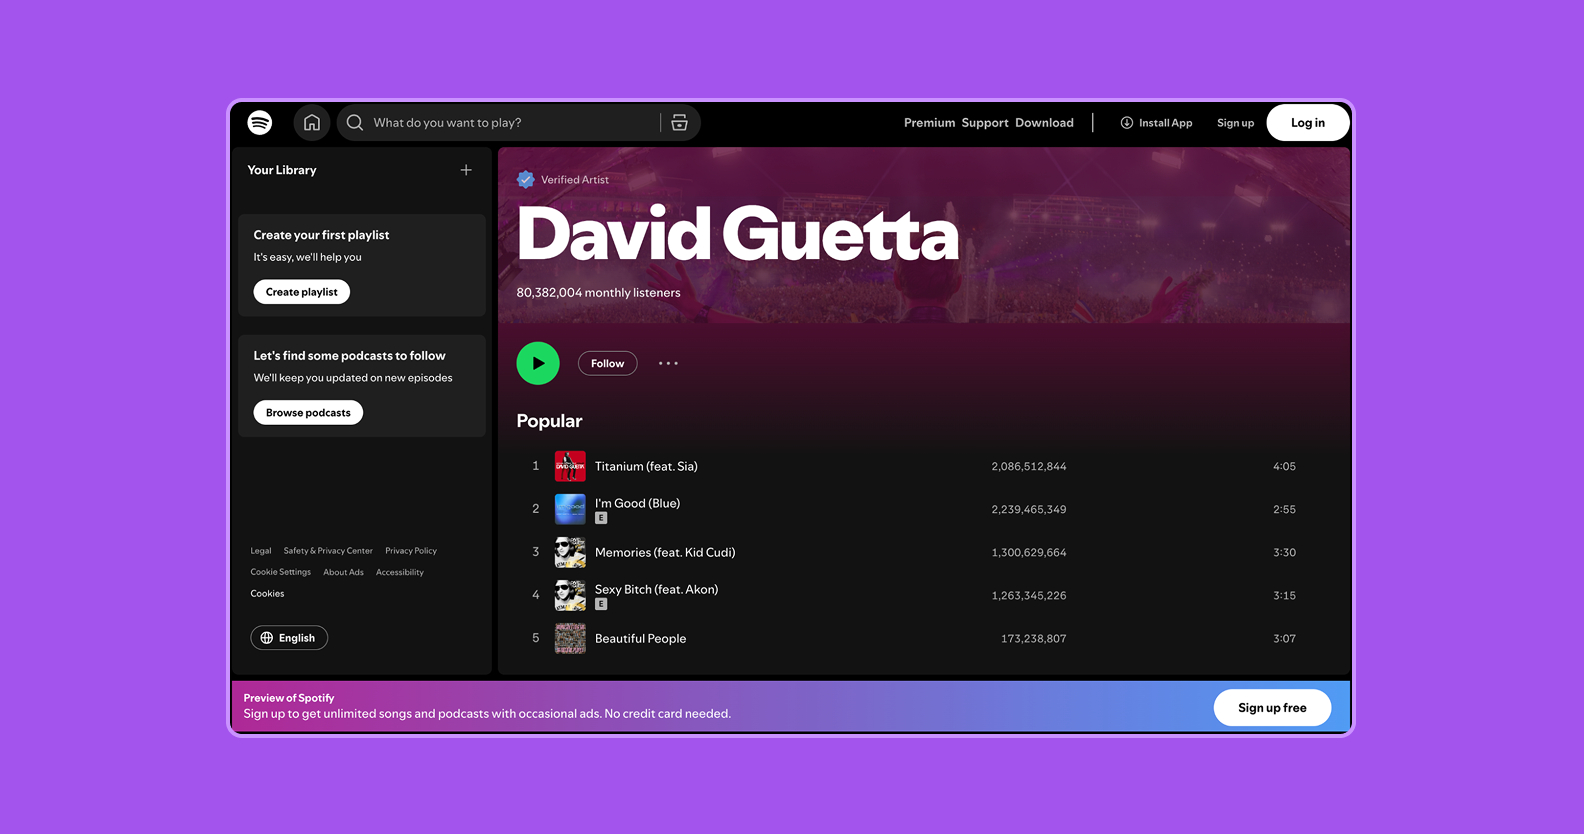Viewport: 1584px width, 834px height.
Task: Click Install App
Action: pyautogui.click(x=1156, y=123)
